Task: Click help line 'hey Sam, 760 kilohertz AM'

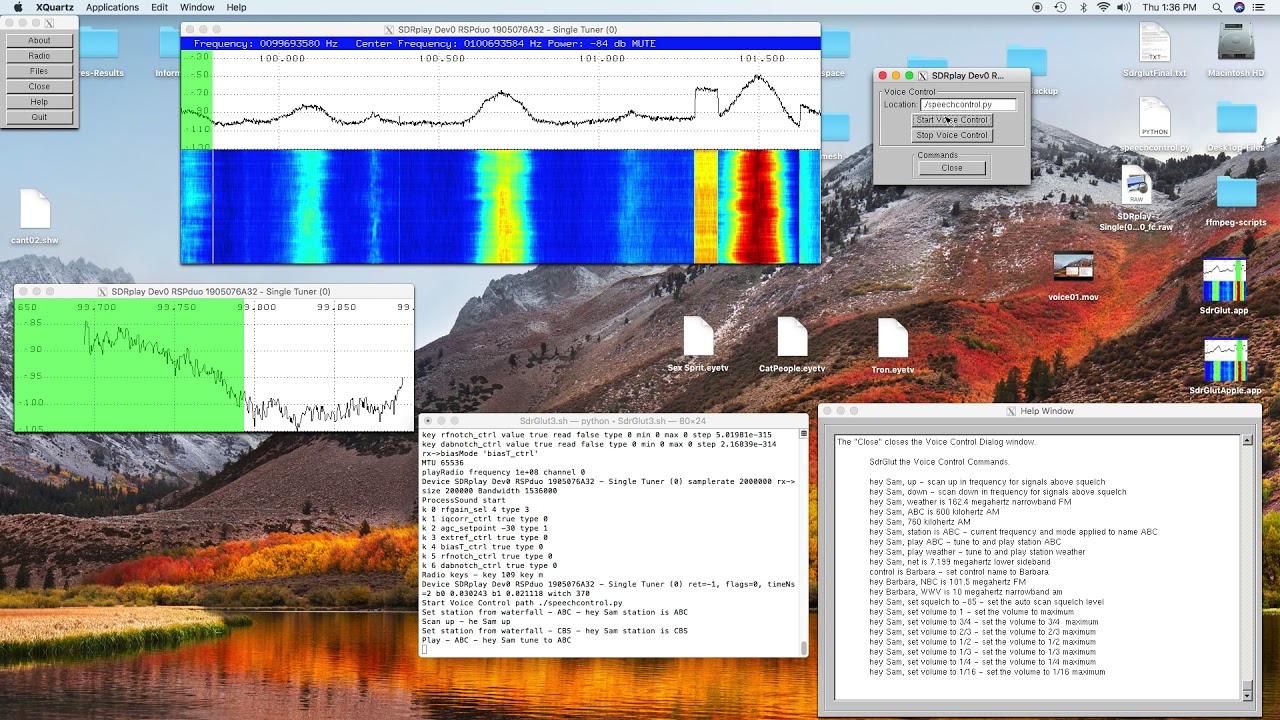Action: point(920,522)
